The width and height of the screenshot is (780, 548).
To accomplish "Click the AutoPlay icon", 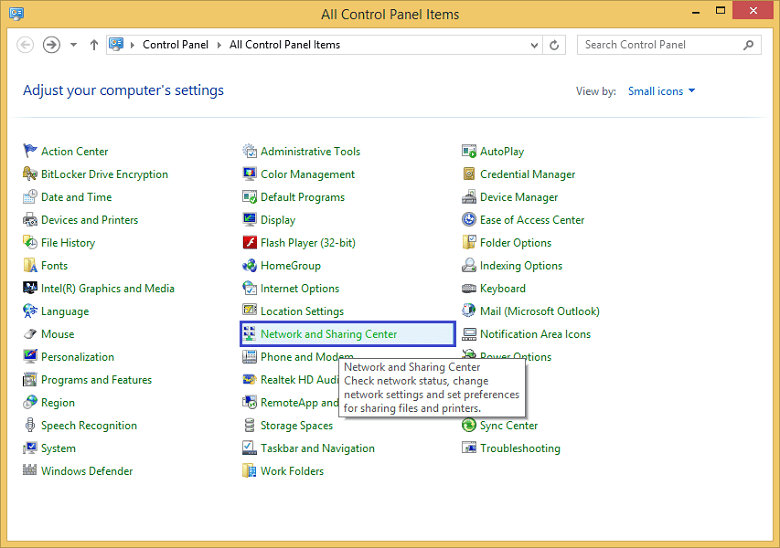I will 469,151.
